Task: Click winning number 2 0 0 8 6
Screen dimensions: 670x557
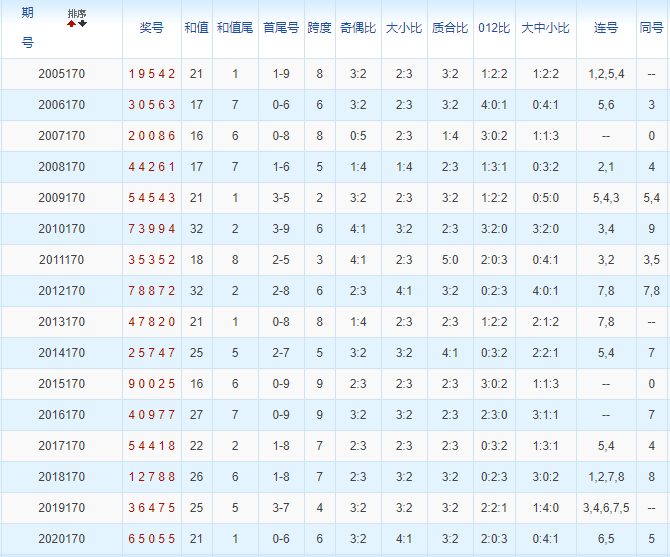Action: (152, 136)
